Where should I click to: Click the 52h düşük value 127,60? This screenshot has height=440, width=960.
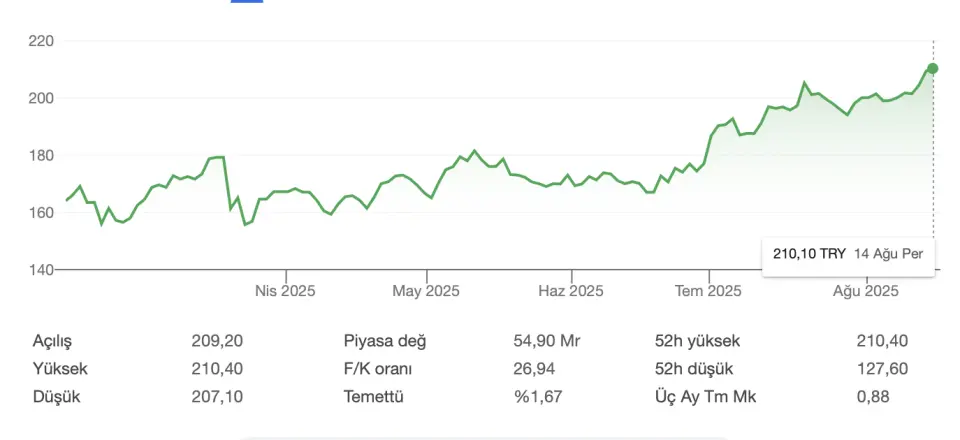pos(882,369)
